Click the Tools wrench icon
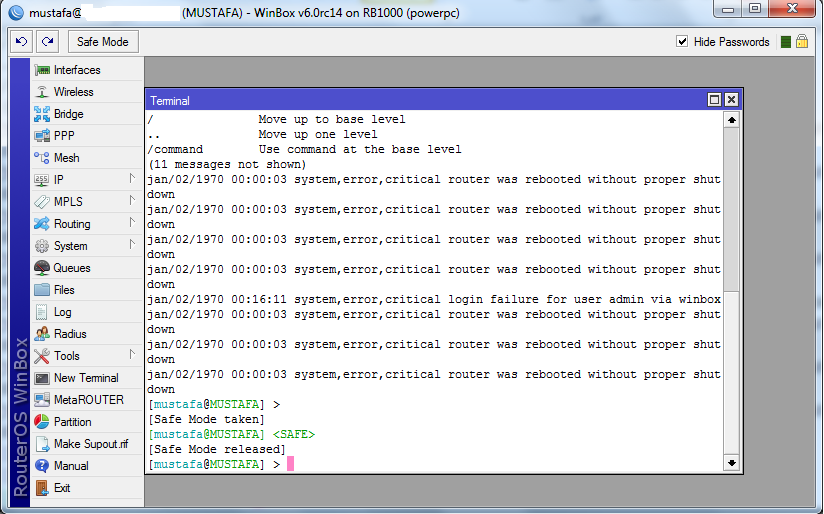 [x=42, y=356]
